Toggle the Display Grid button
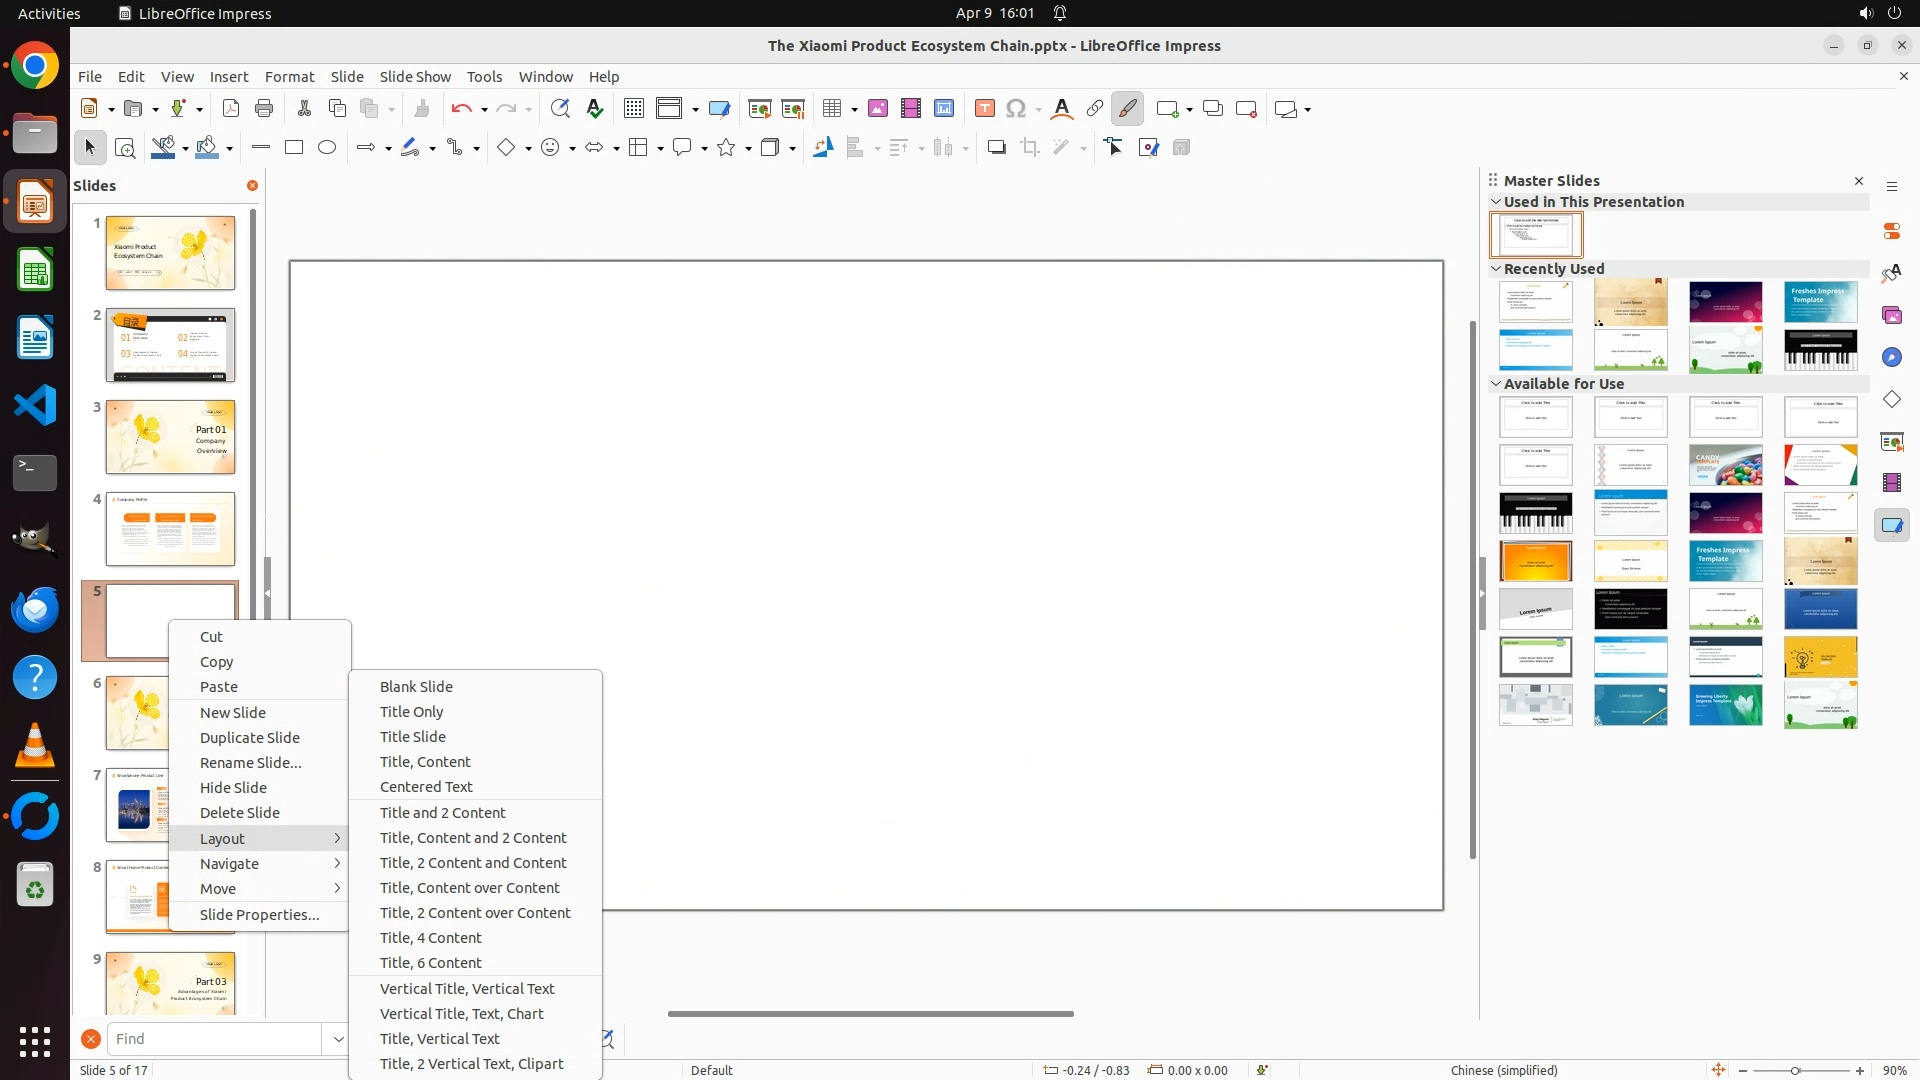The image size is (1920, 1080). click(633, 109)
